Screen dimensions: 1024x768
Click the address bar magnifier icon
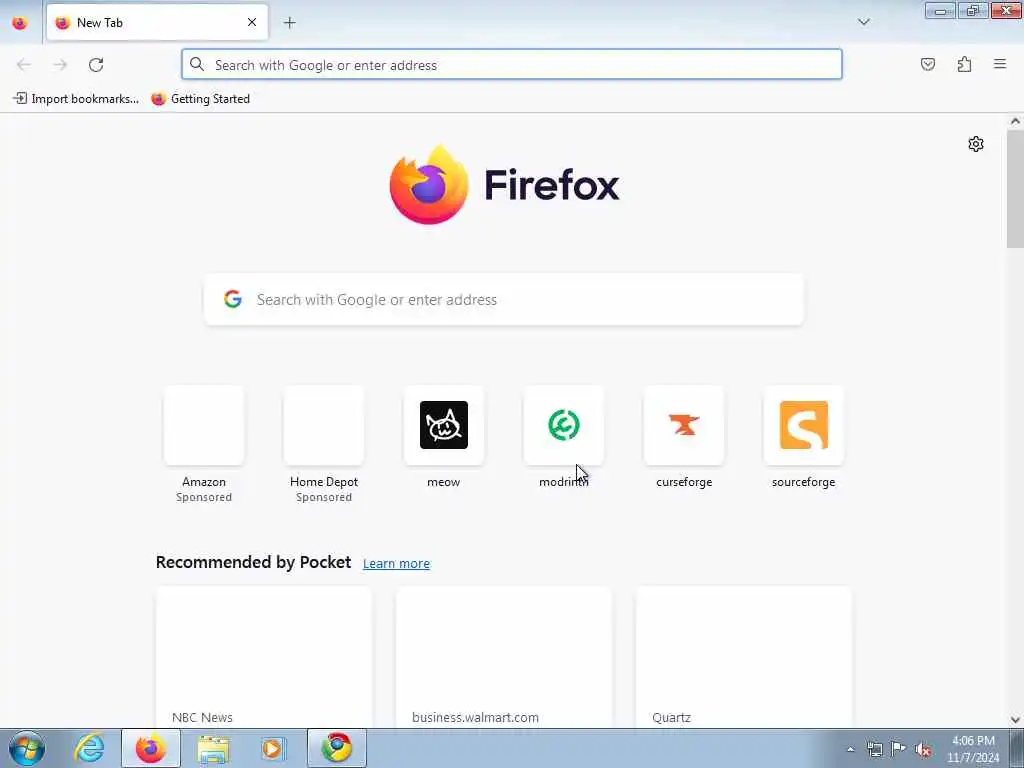tap(197, 64)
